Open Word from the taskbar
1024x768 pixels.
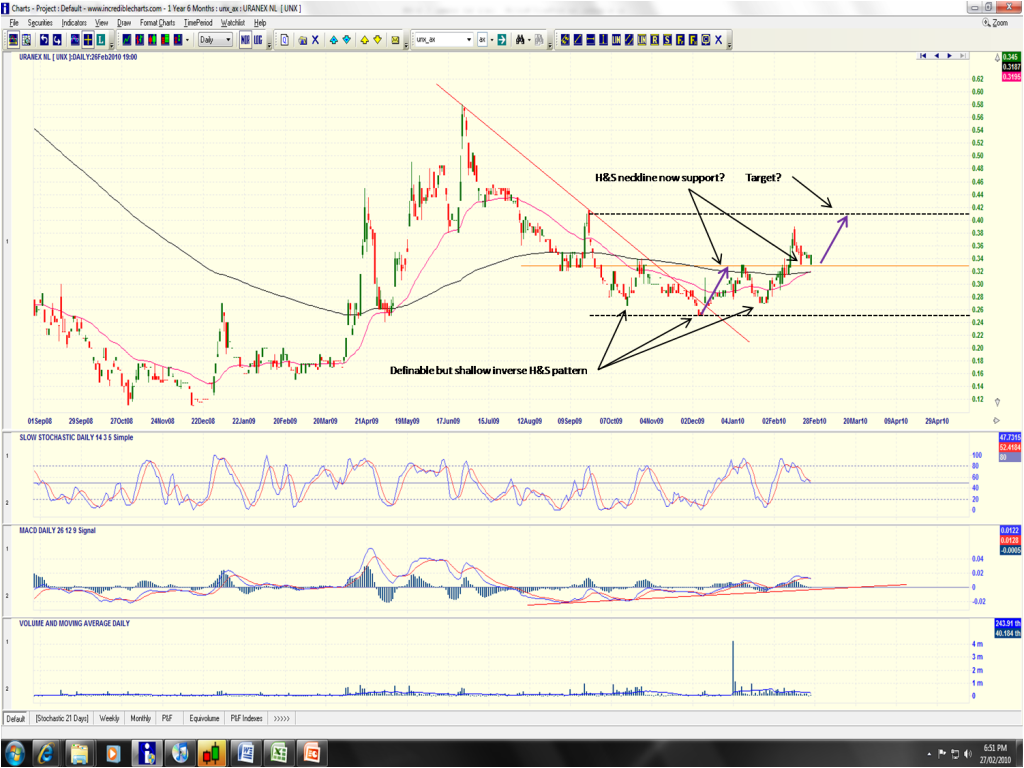pos(247,753)
